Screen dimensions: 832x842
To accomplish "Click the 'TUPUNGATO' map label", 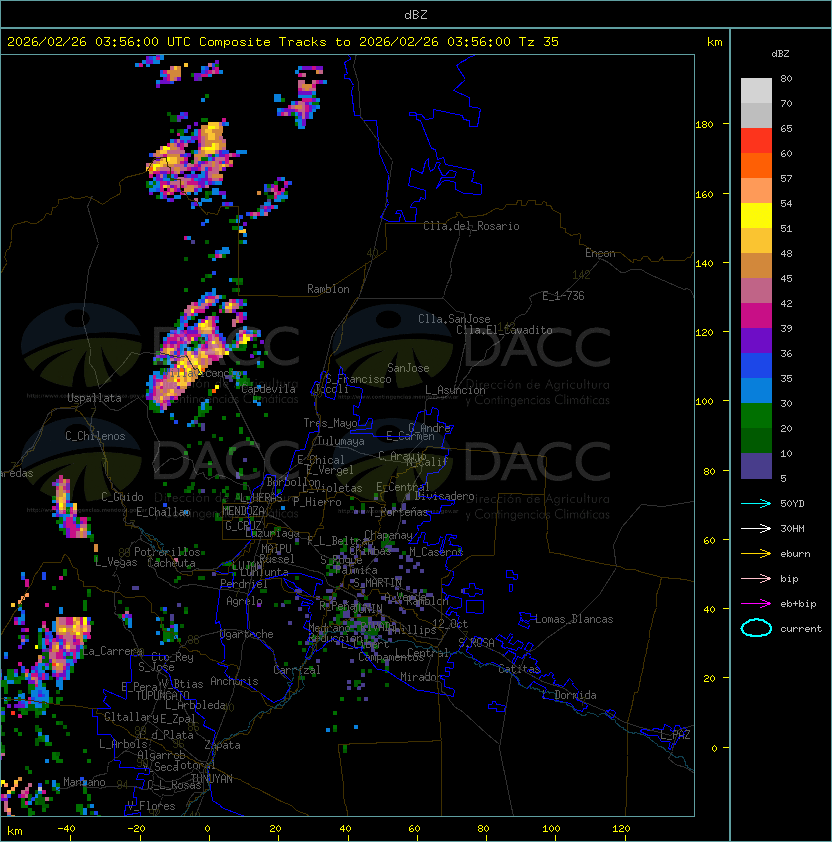I will click(x=162, y=695).
